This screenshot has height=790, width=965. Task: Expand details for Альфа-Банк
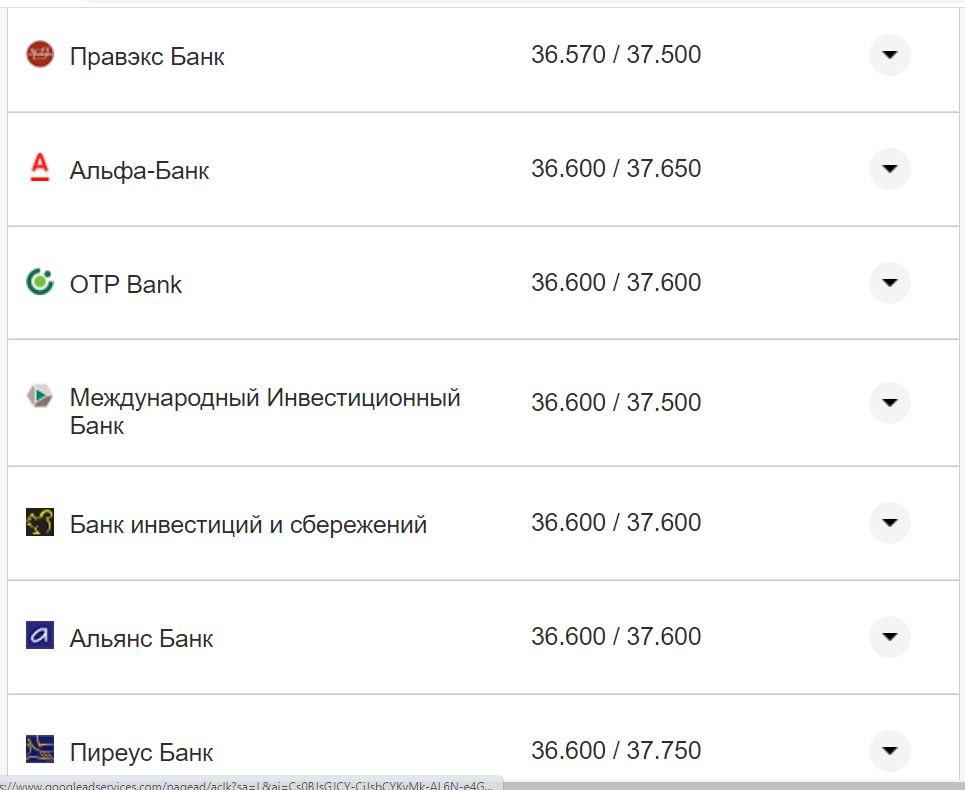tap(889, 169)
